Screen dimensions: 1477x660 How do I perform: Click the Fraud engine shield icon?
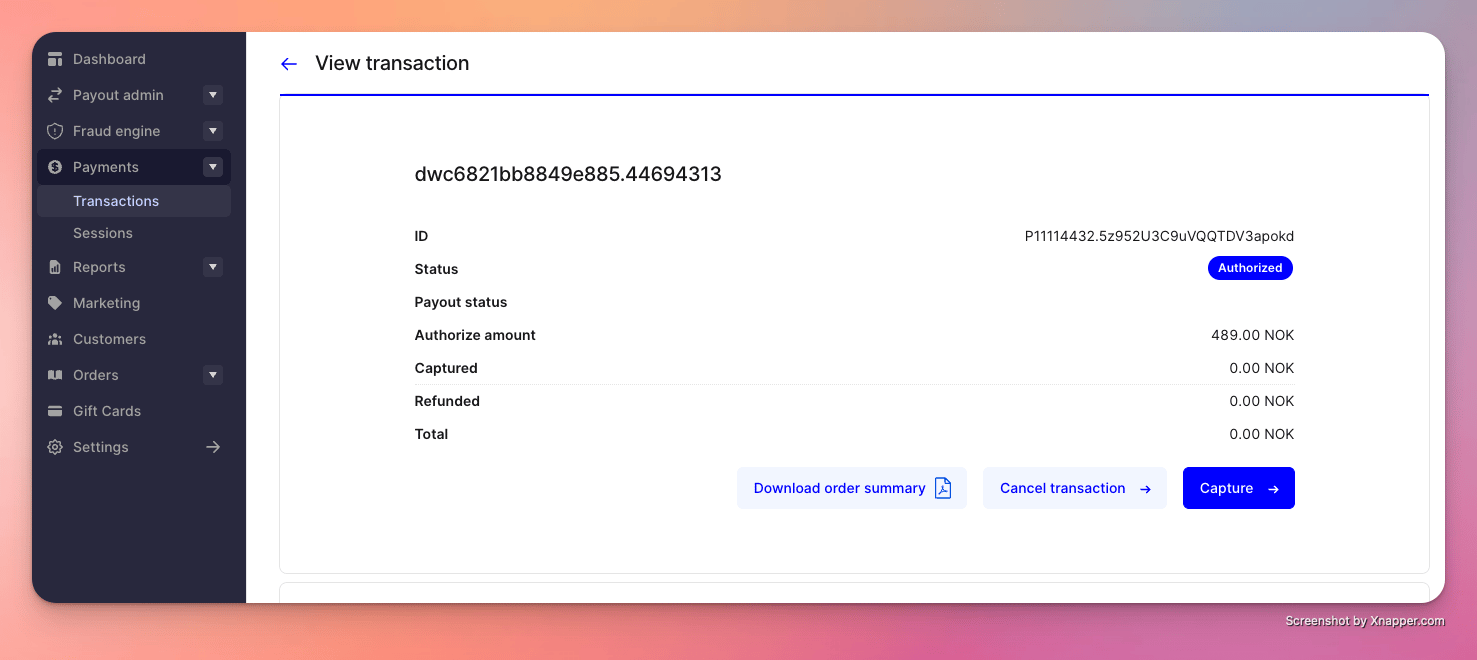coord(55,131)
